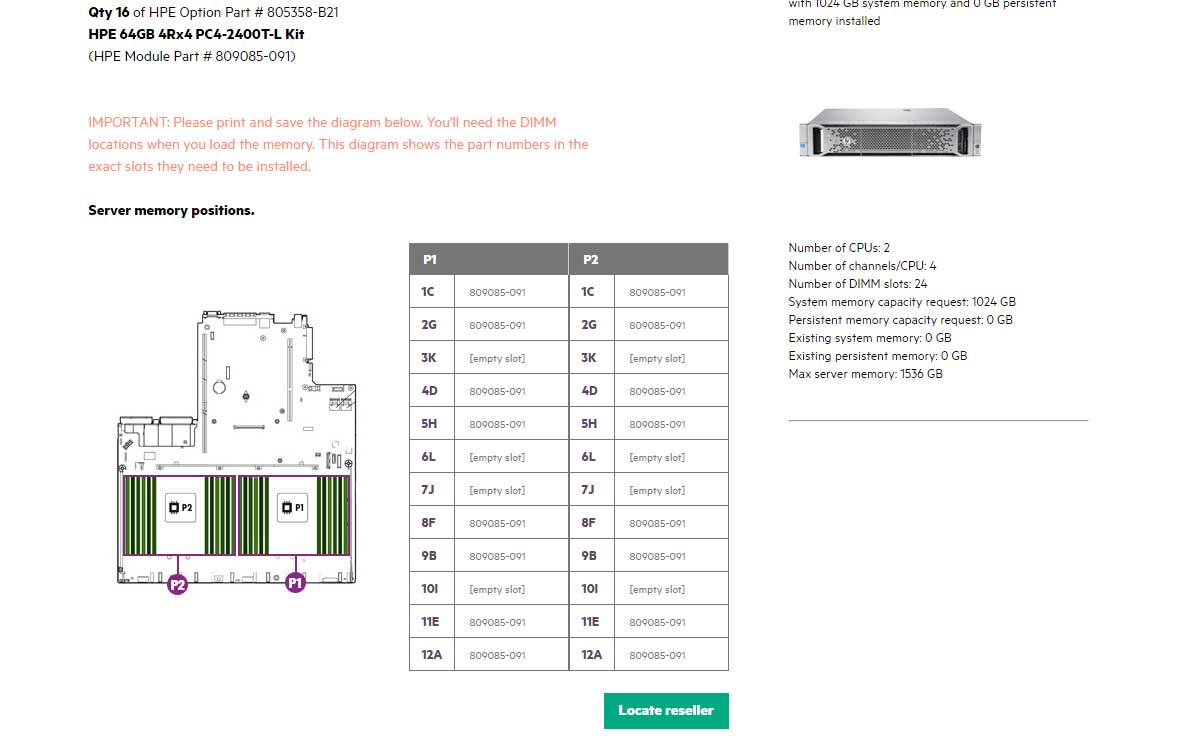Click 'Number of DIMM slots: 24' line
The height and width of the screenshot is (739, 1183).
pos(858,284)
